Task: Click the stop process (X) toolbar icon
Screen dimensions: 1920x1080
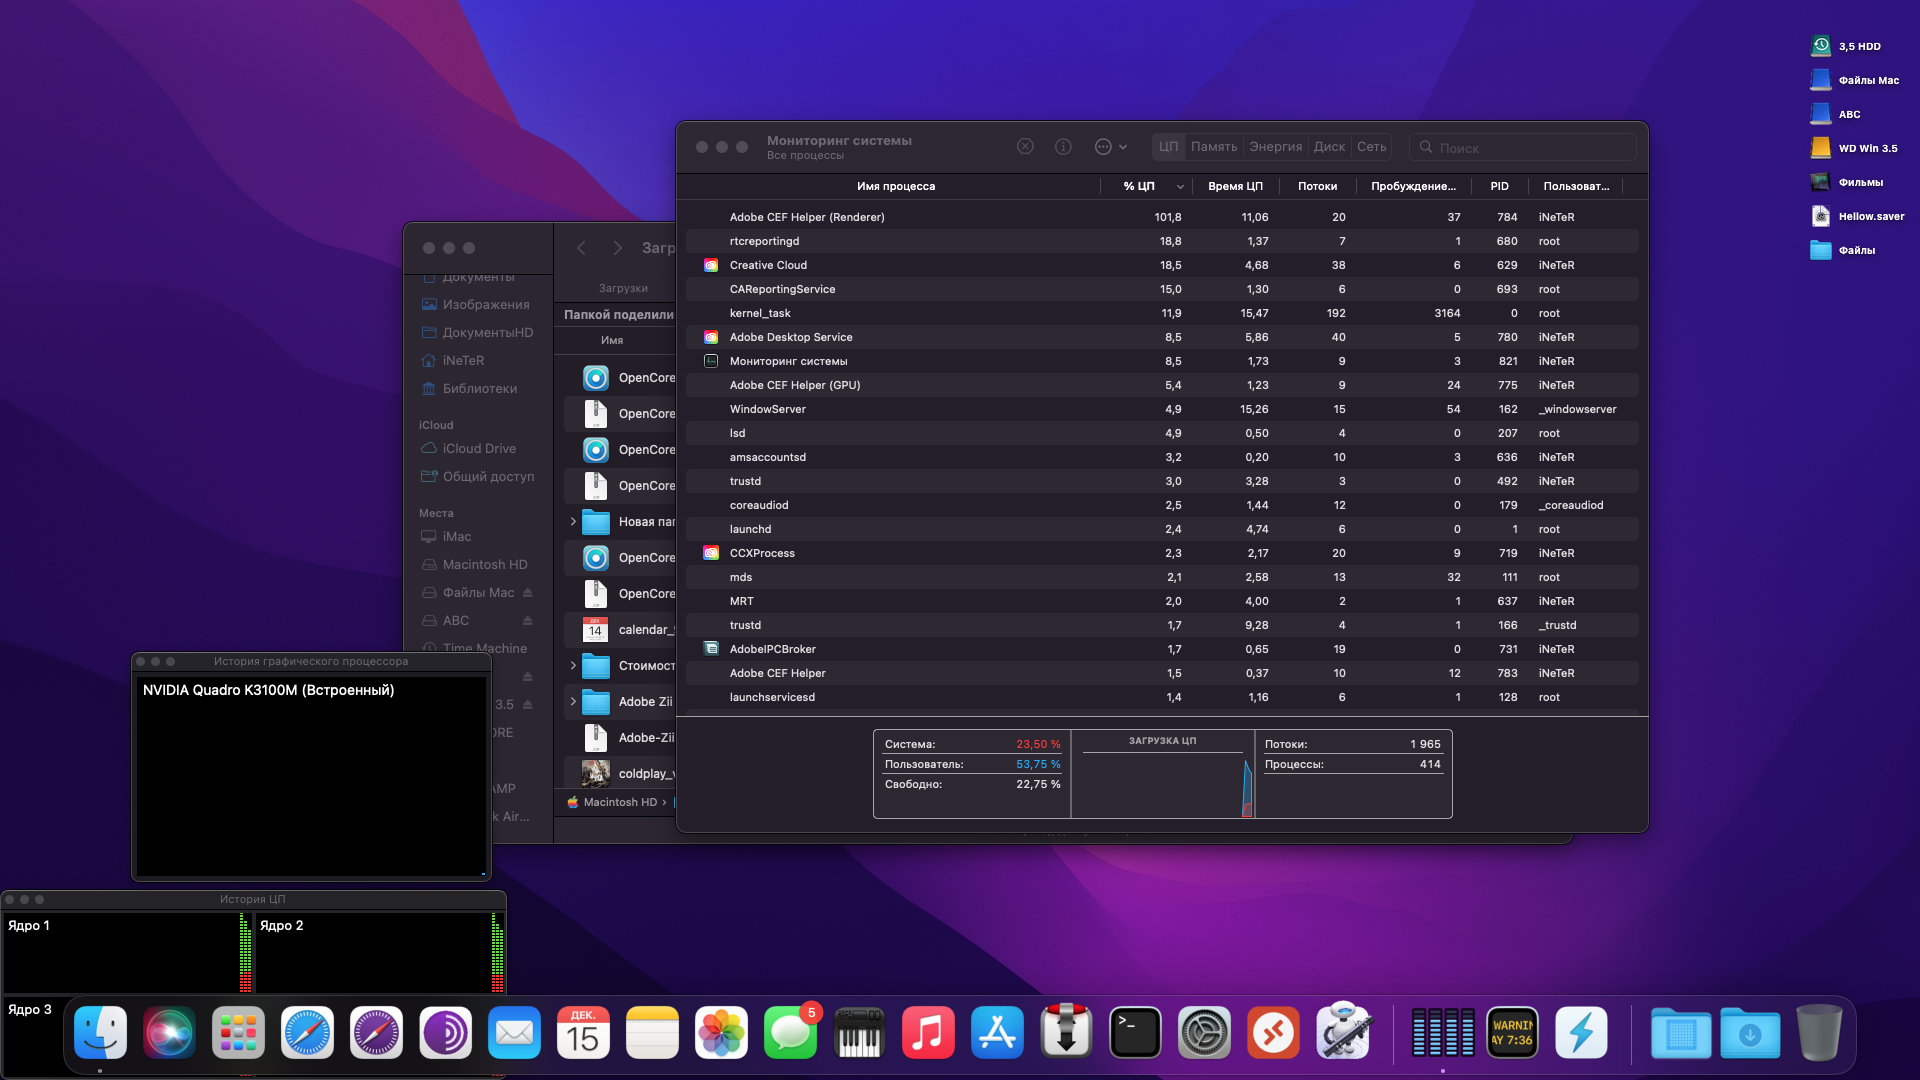Action: point(1025,147)
